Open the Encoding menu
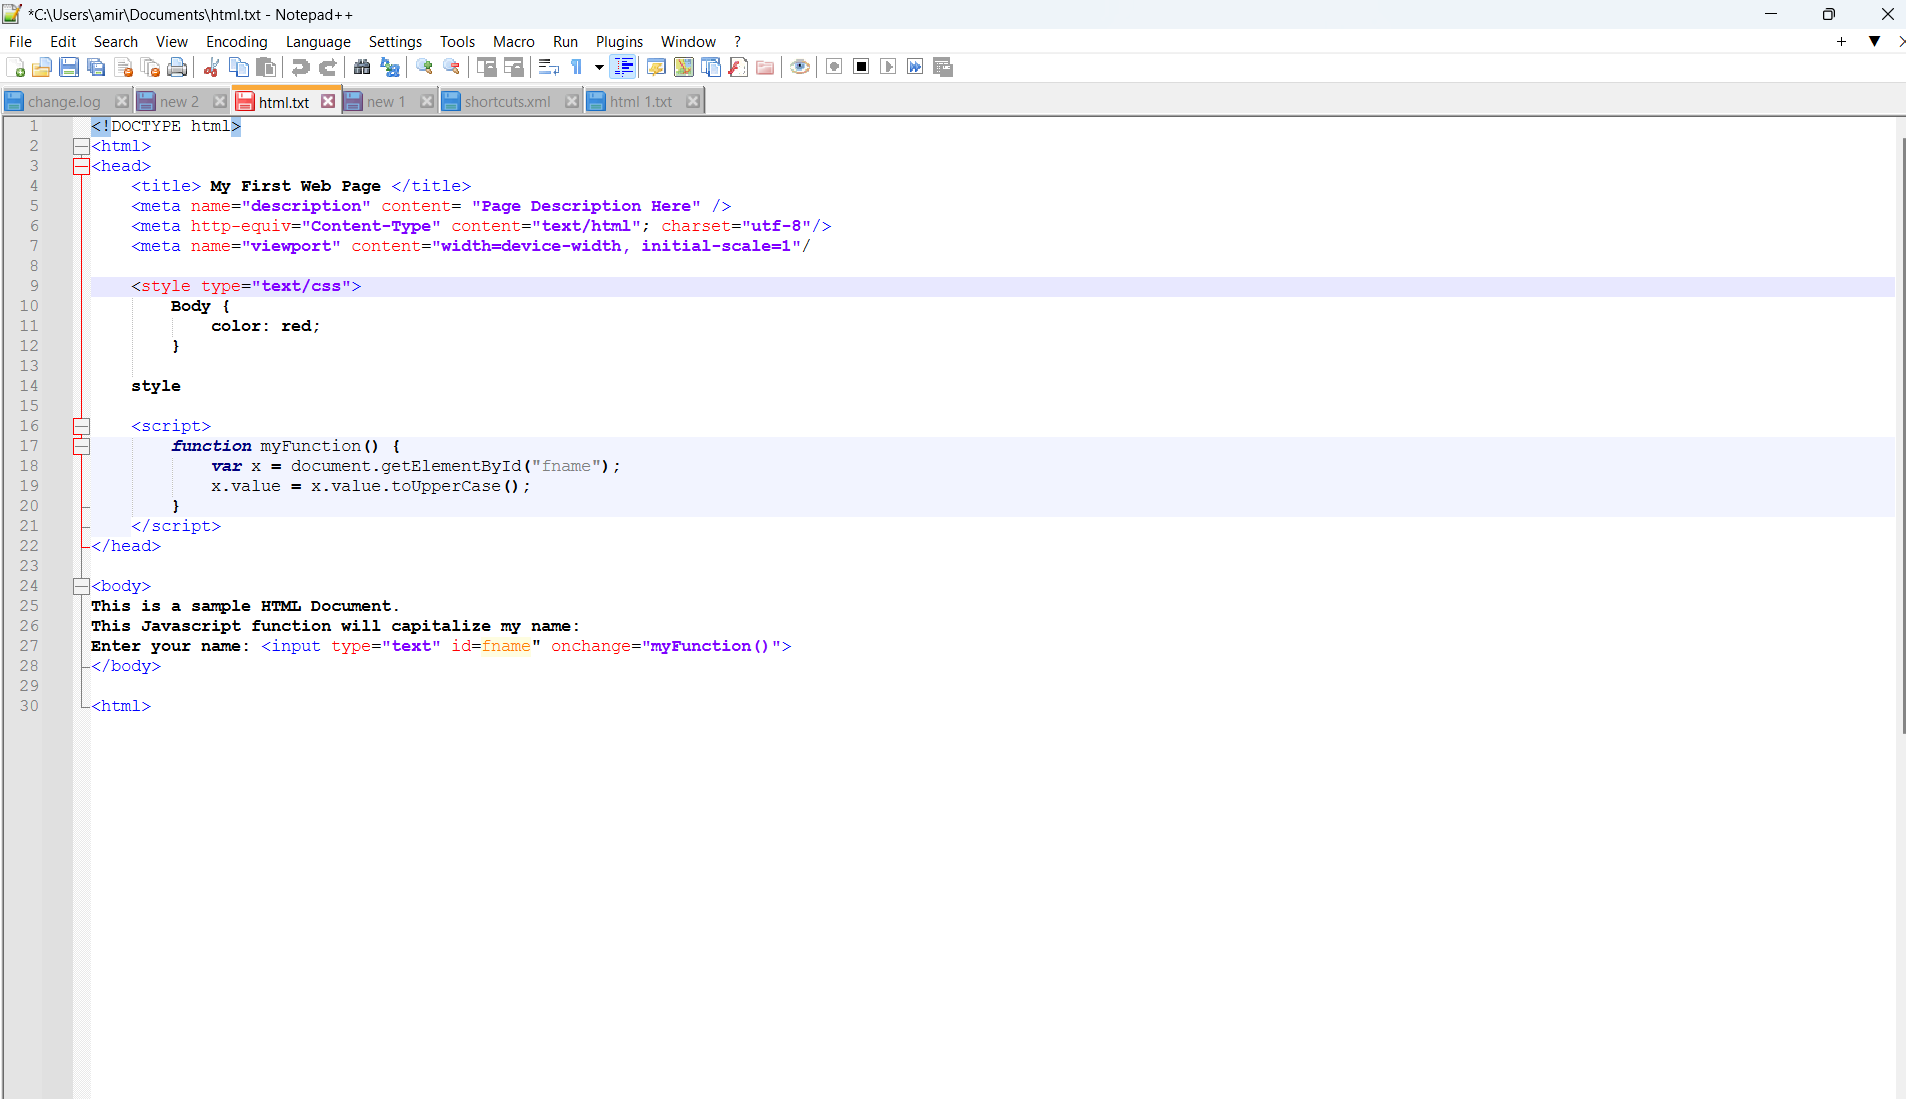The width and height of the screenshot is (1906, 1099). [237, 41]
